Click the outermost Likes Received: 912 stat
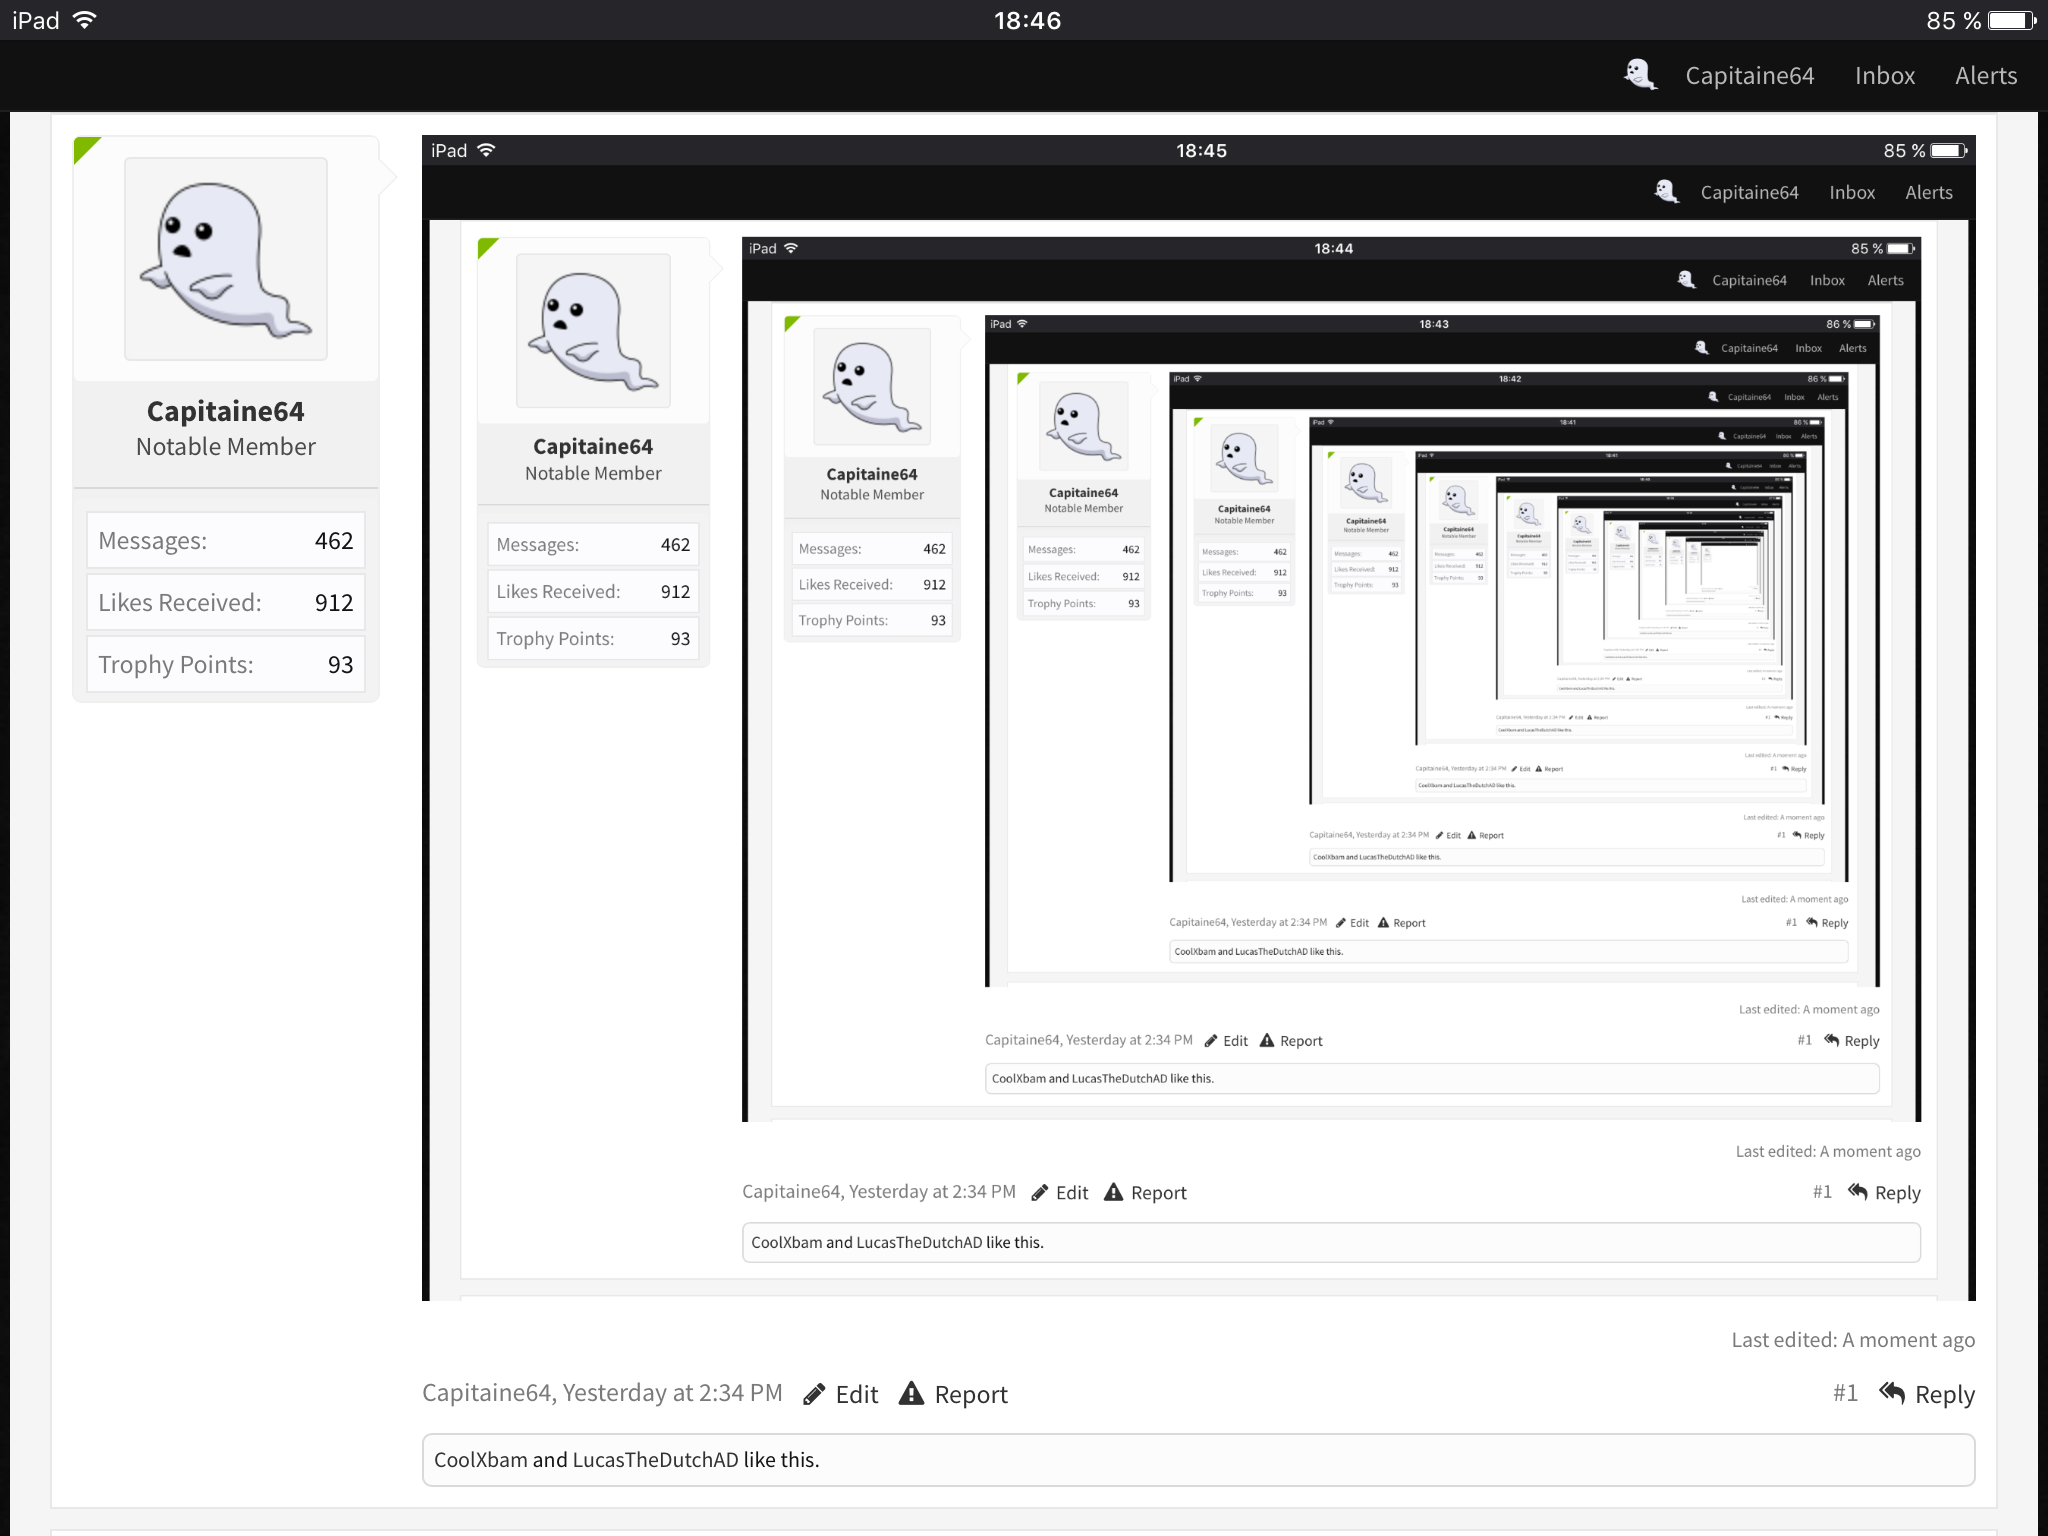Image resolution: width=2048 pixels, height=1536 pixels. (226, 603)
